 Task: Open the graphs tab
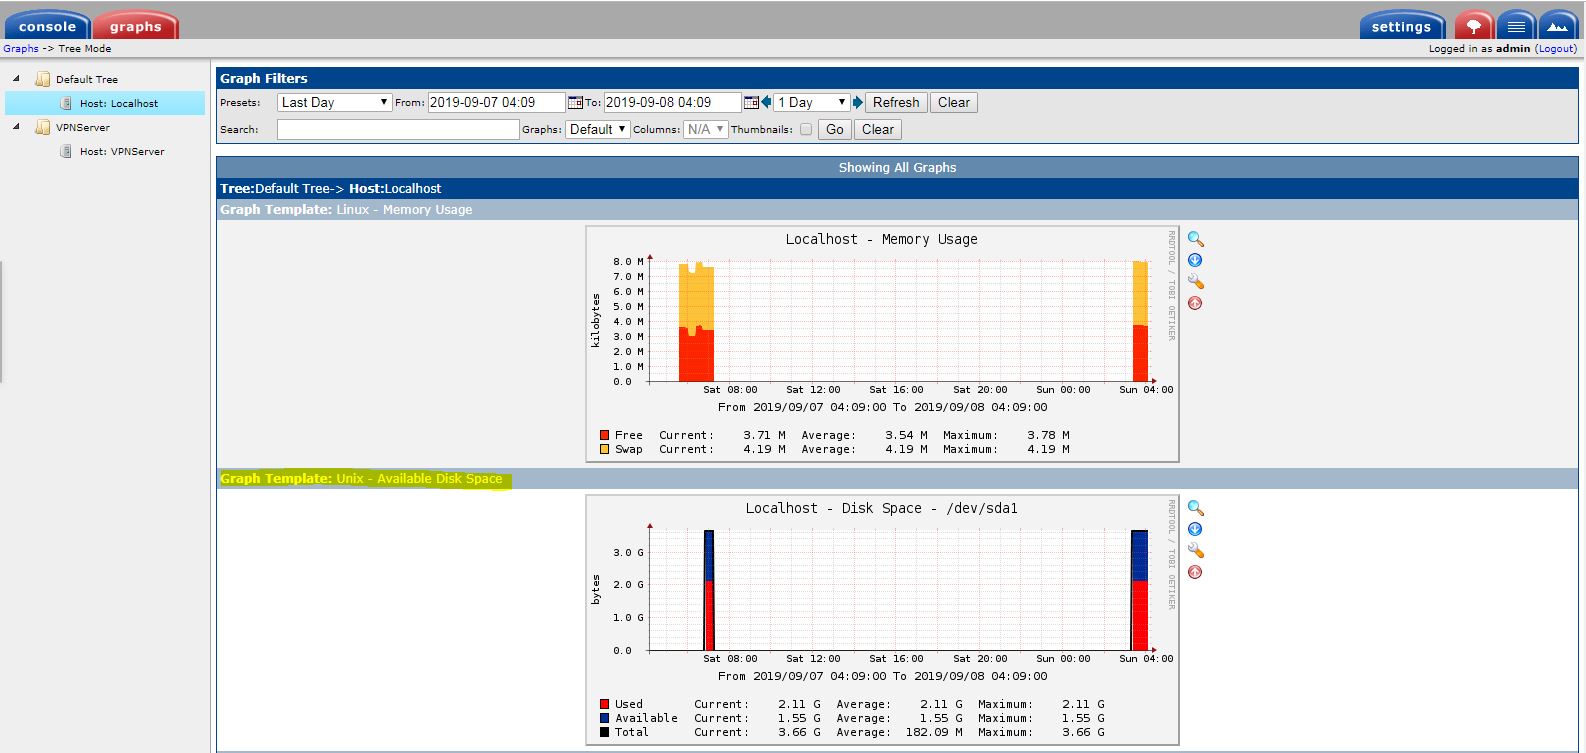point(136,26)
